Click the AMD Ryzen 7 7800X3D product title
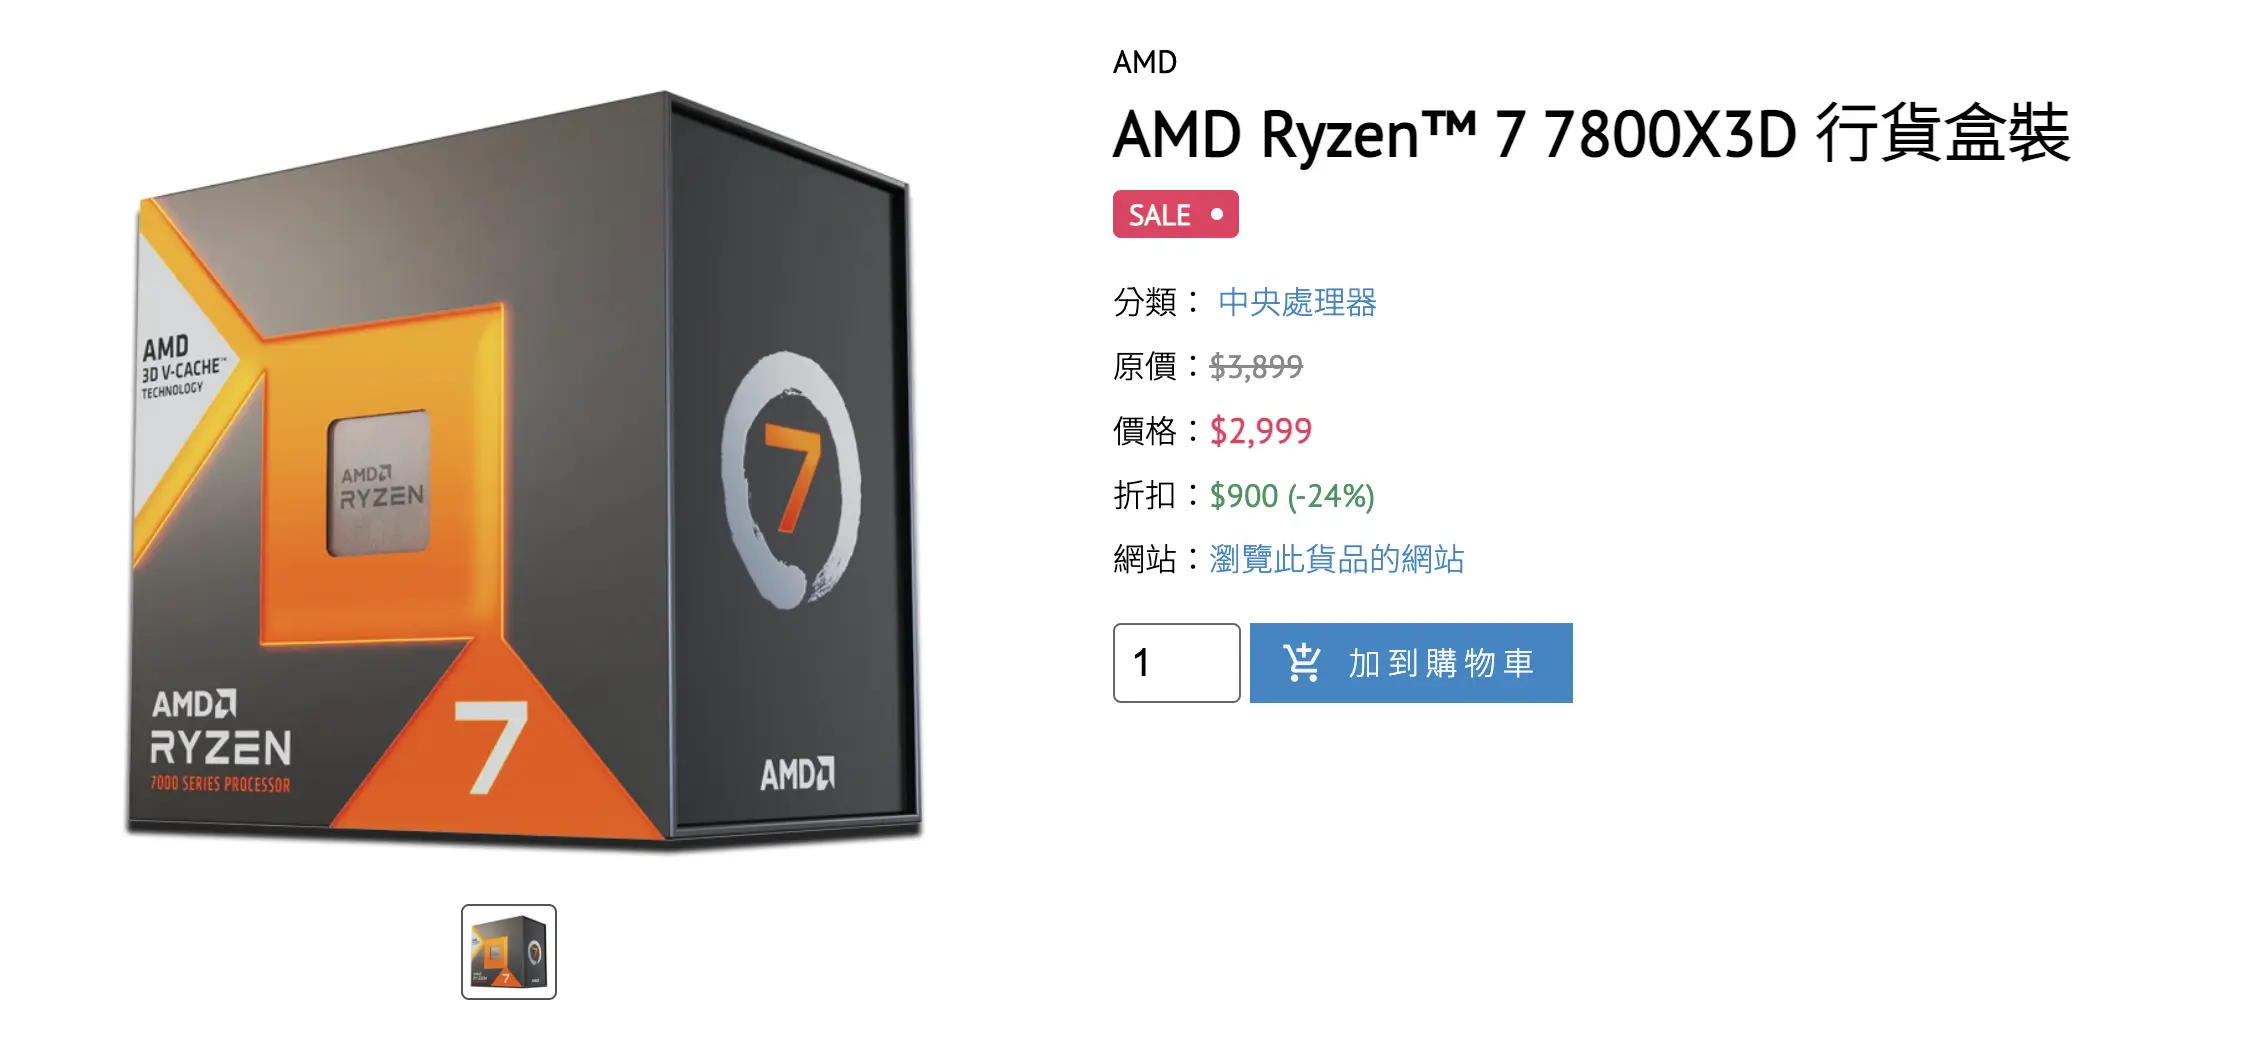This screenshot has height=1040, width=2242. pyautogui.click(x=1591, y=134)
